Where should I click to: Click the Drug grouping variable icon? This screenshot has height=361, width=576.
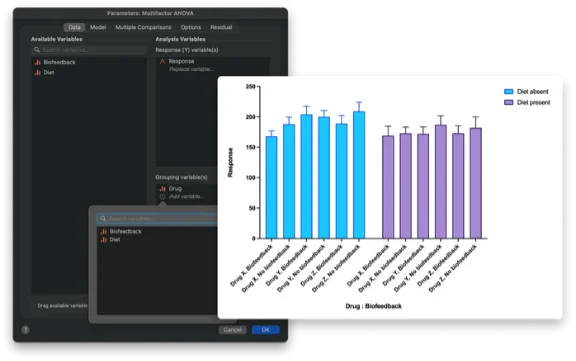pyautogui.click(x=162, y=189)
